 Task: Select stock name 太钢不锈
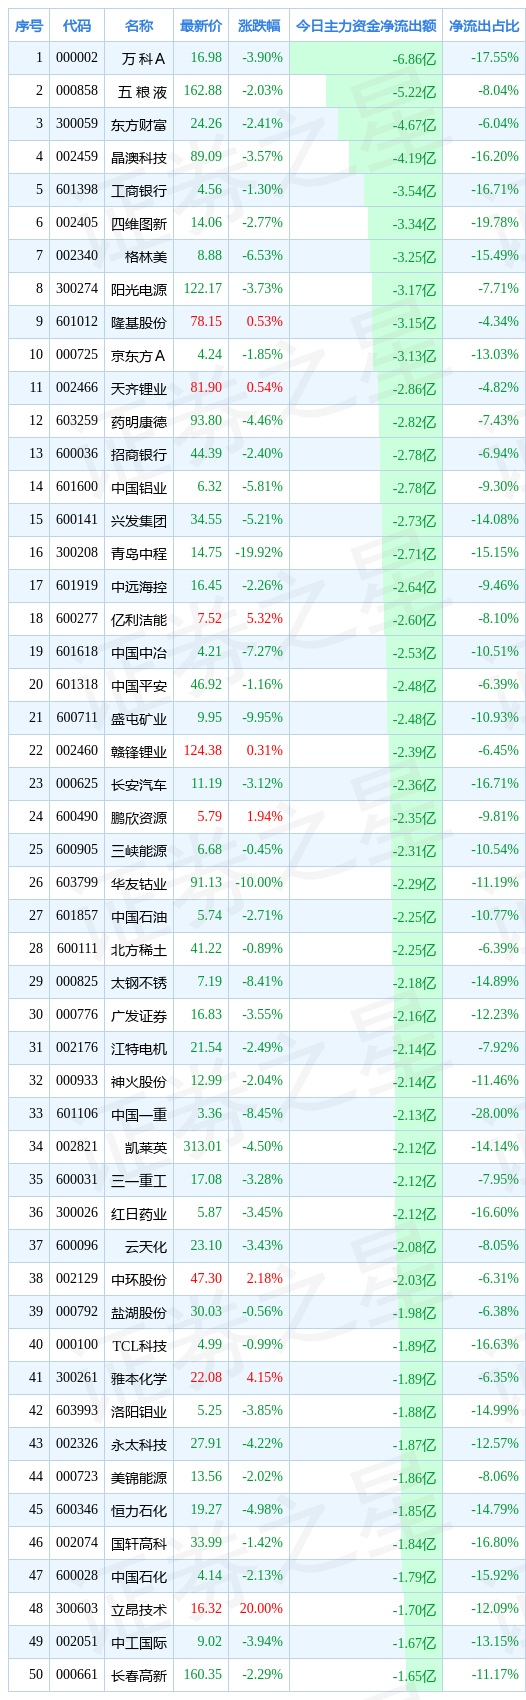139,983
